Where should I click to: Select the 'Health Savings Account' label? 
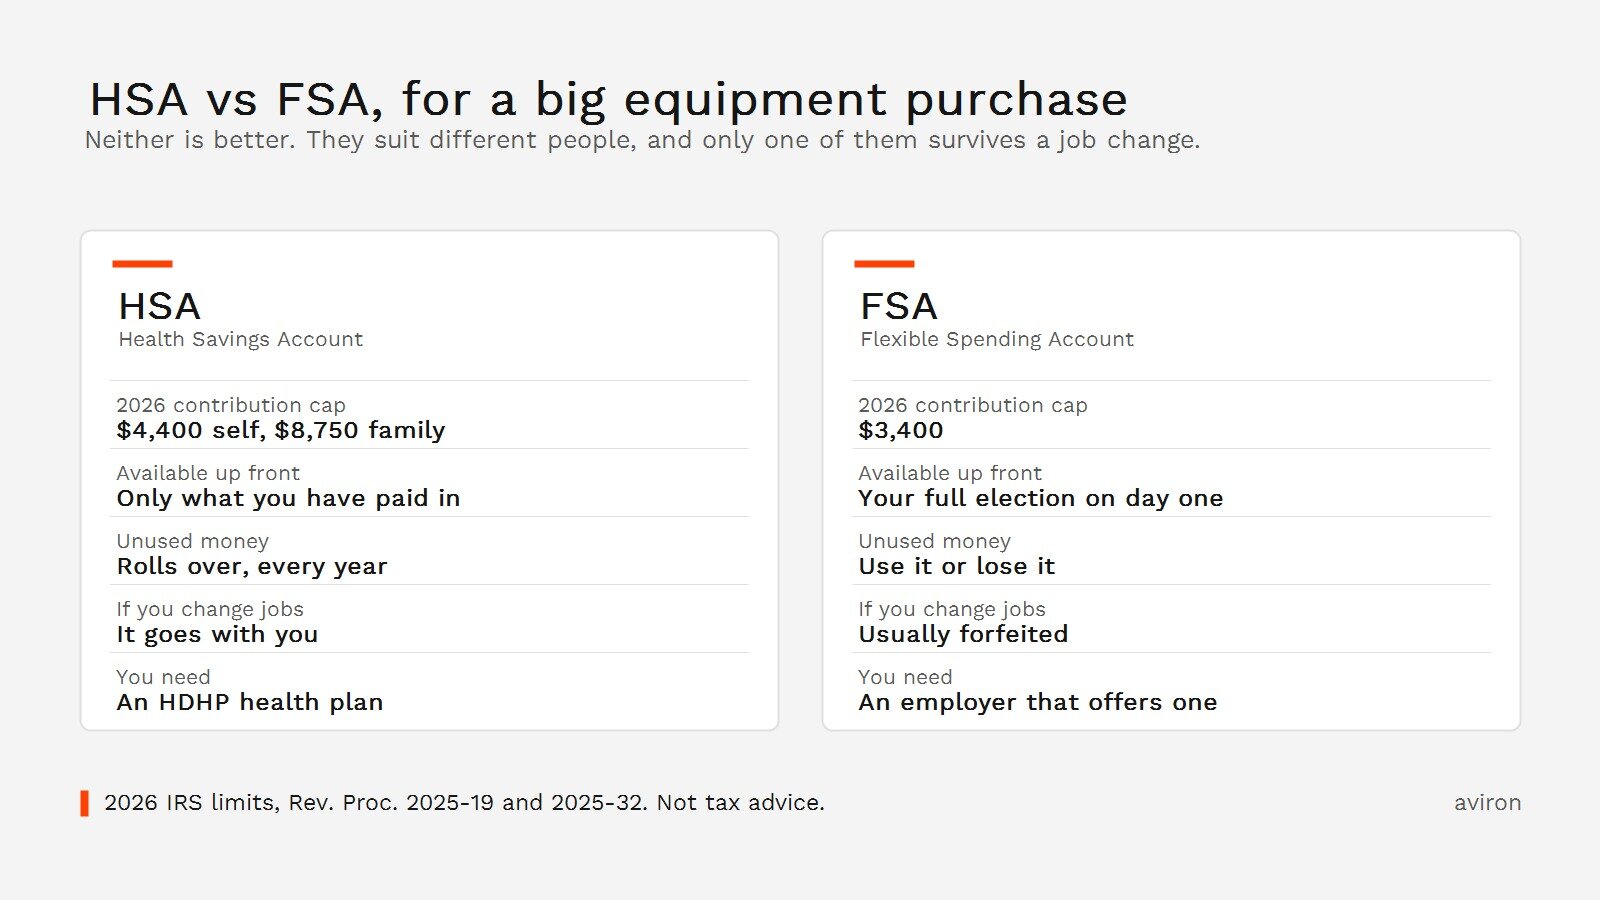(x=240, y=339)
